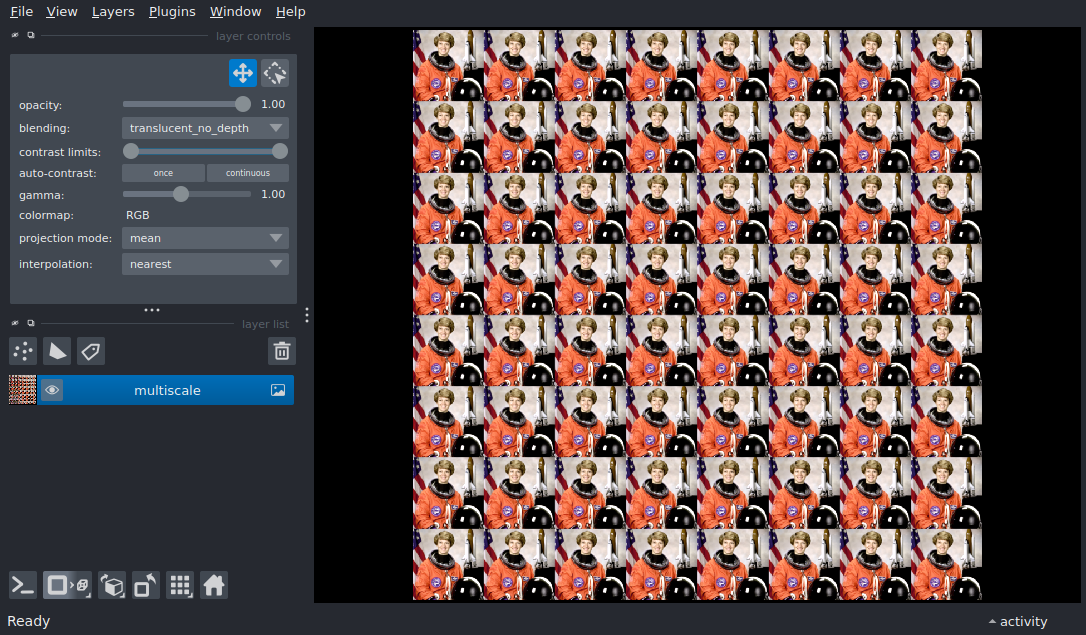The height and width of the screenshot is (635, 1086).
Task: Create a new labels layer
Action: 91,351
